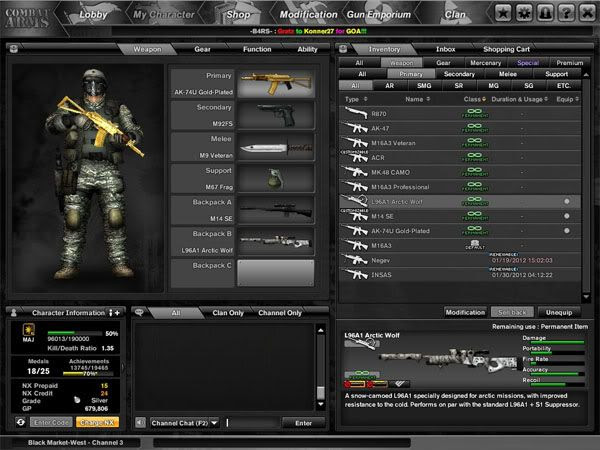Click the chat speaker icon near Channel Chat
The image size is (600, 450).
[x=140, y=422]
